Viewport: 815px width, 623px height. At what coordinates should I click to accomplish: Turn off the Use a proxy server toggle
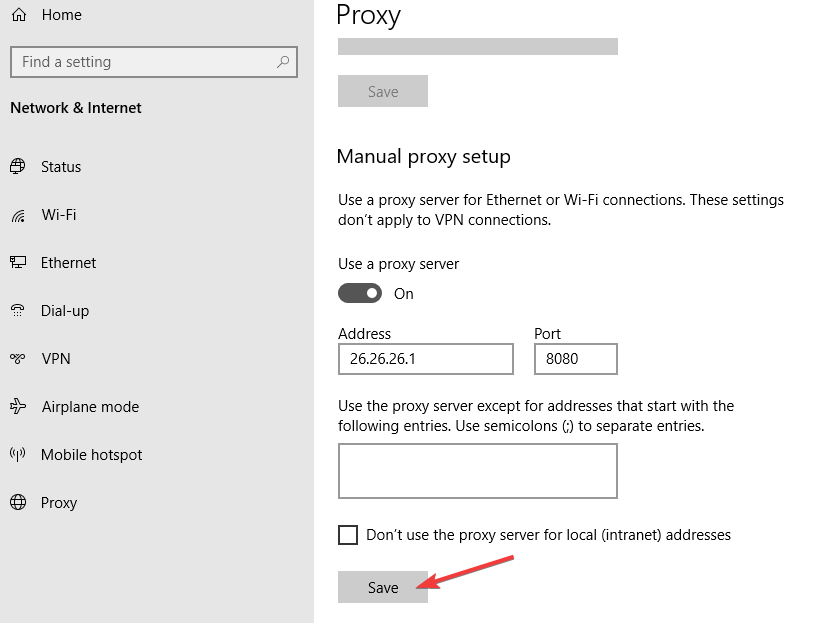point(360,294)
